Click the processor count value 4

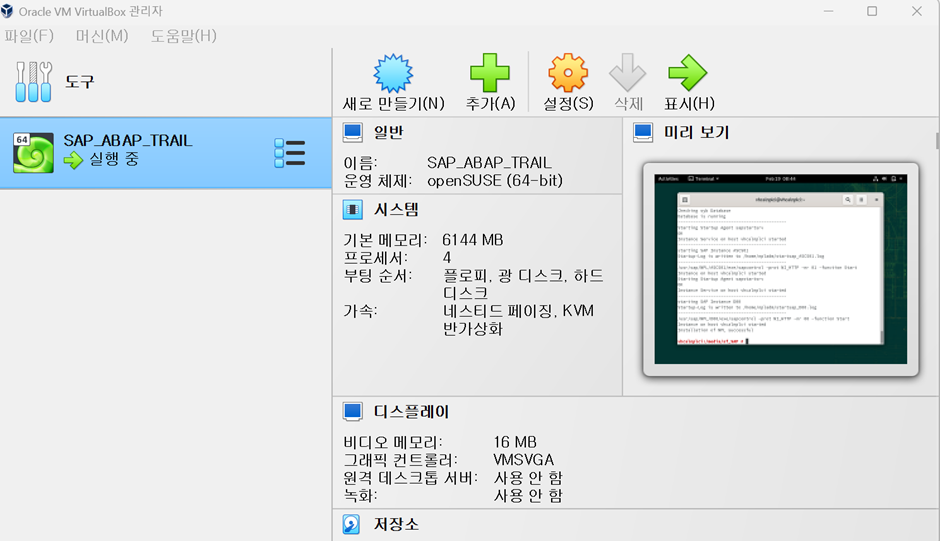tap(447, 258)
